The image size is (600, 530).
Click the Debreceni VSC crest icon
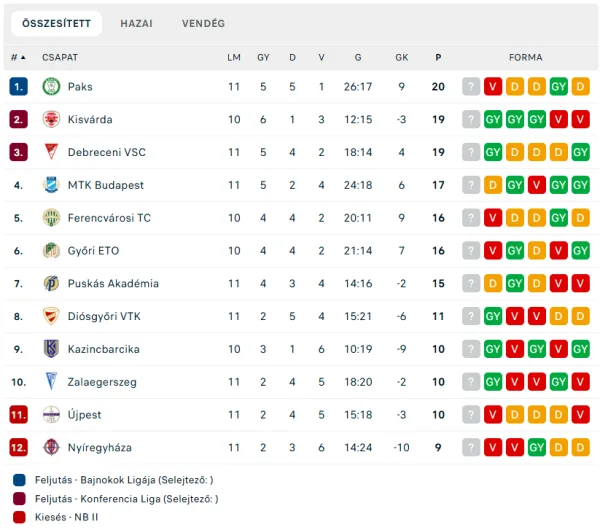[51, 153]
